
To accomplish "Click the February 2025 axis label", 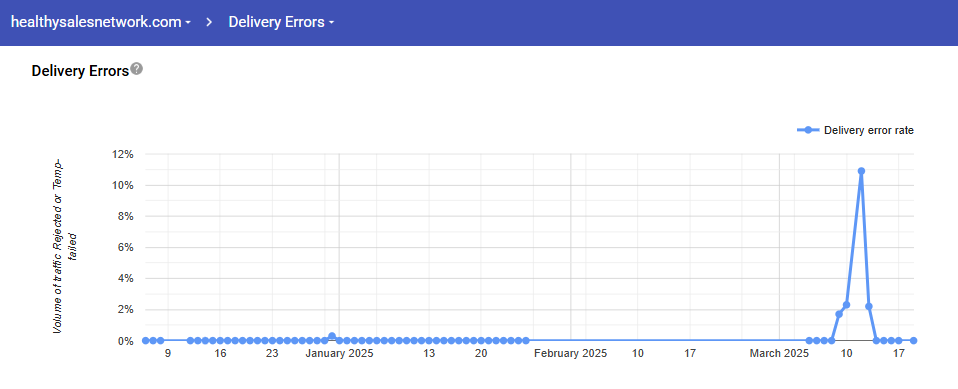I will click(571, 354).
